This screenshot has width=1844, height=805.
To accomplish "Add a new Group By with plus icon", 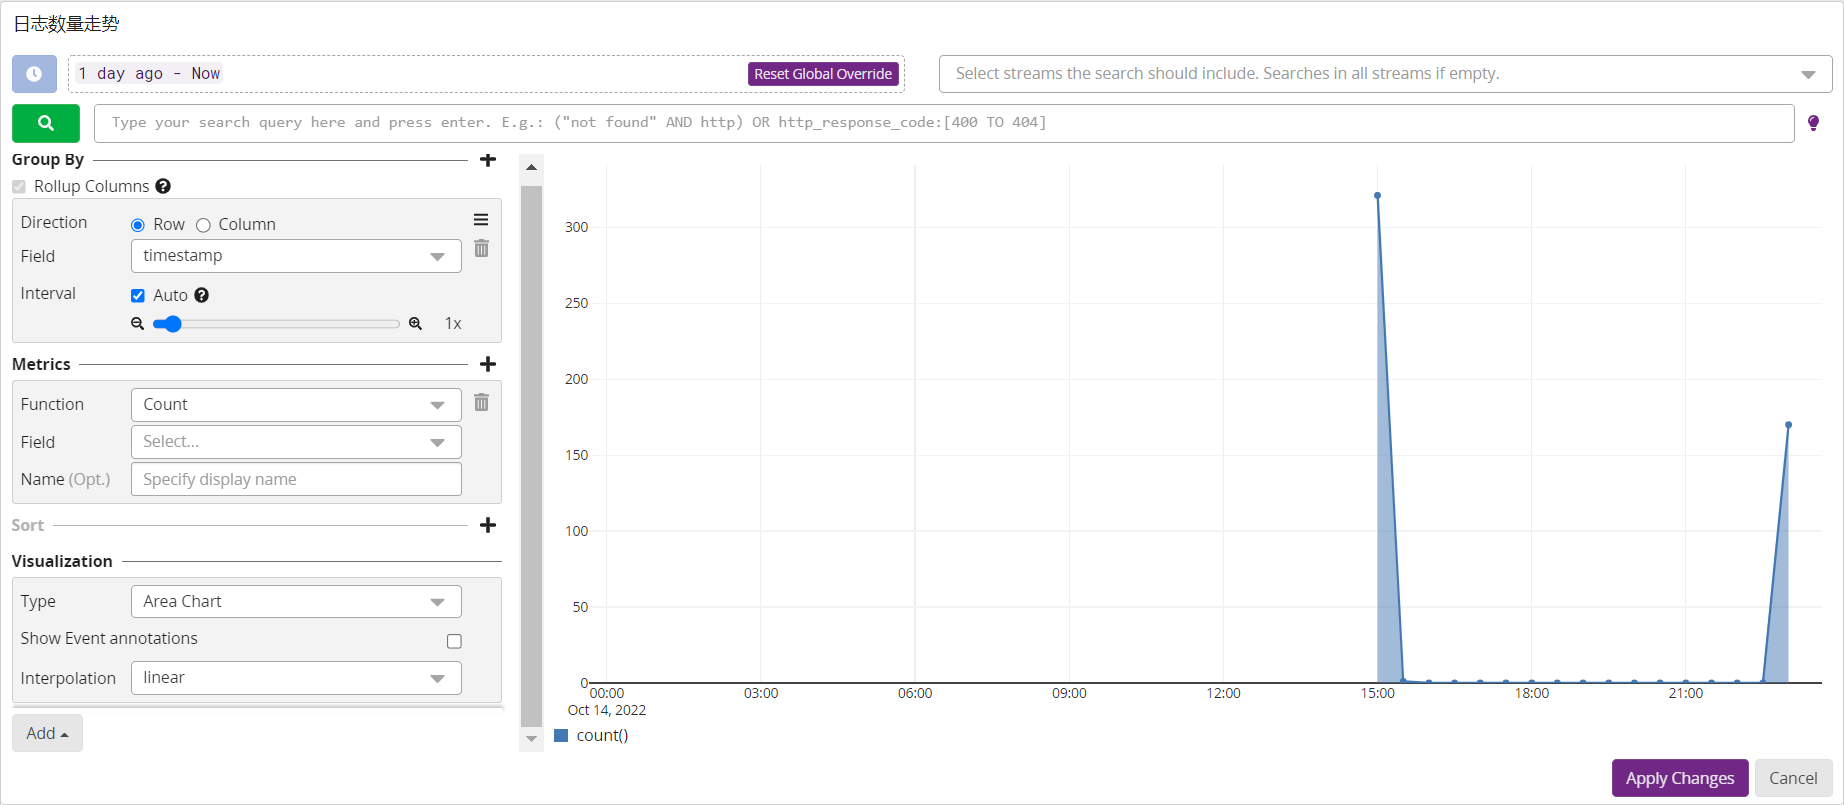I will pos(488,160).
